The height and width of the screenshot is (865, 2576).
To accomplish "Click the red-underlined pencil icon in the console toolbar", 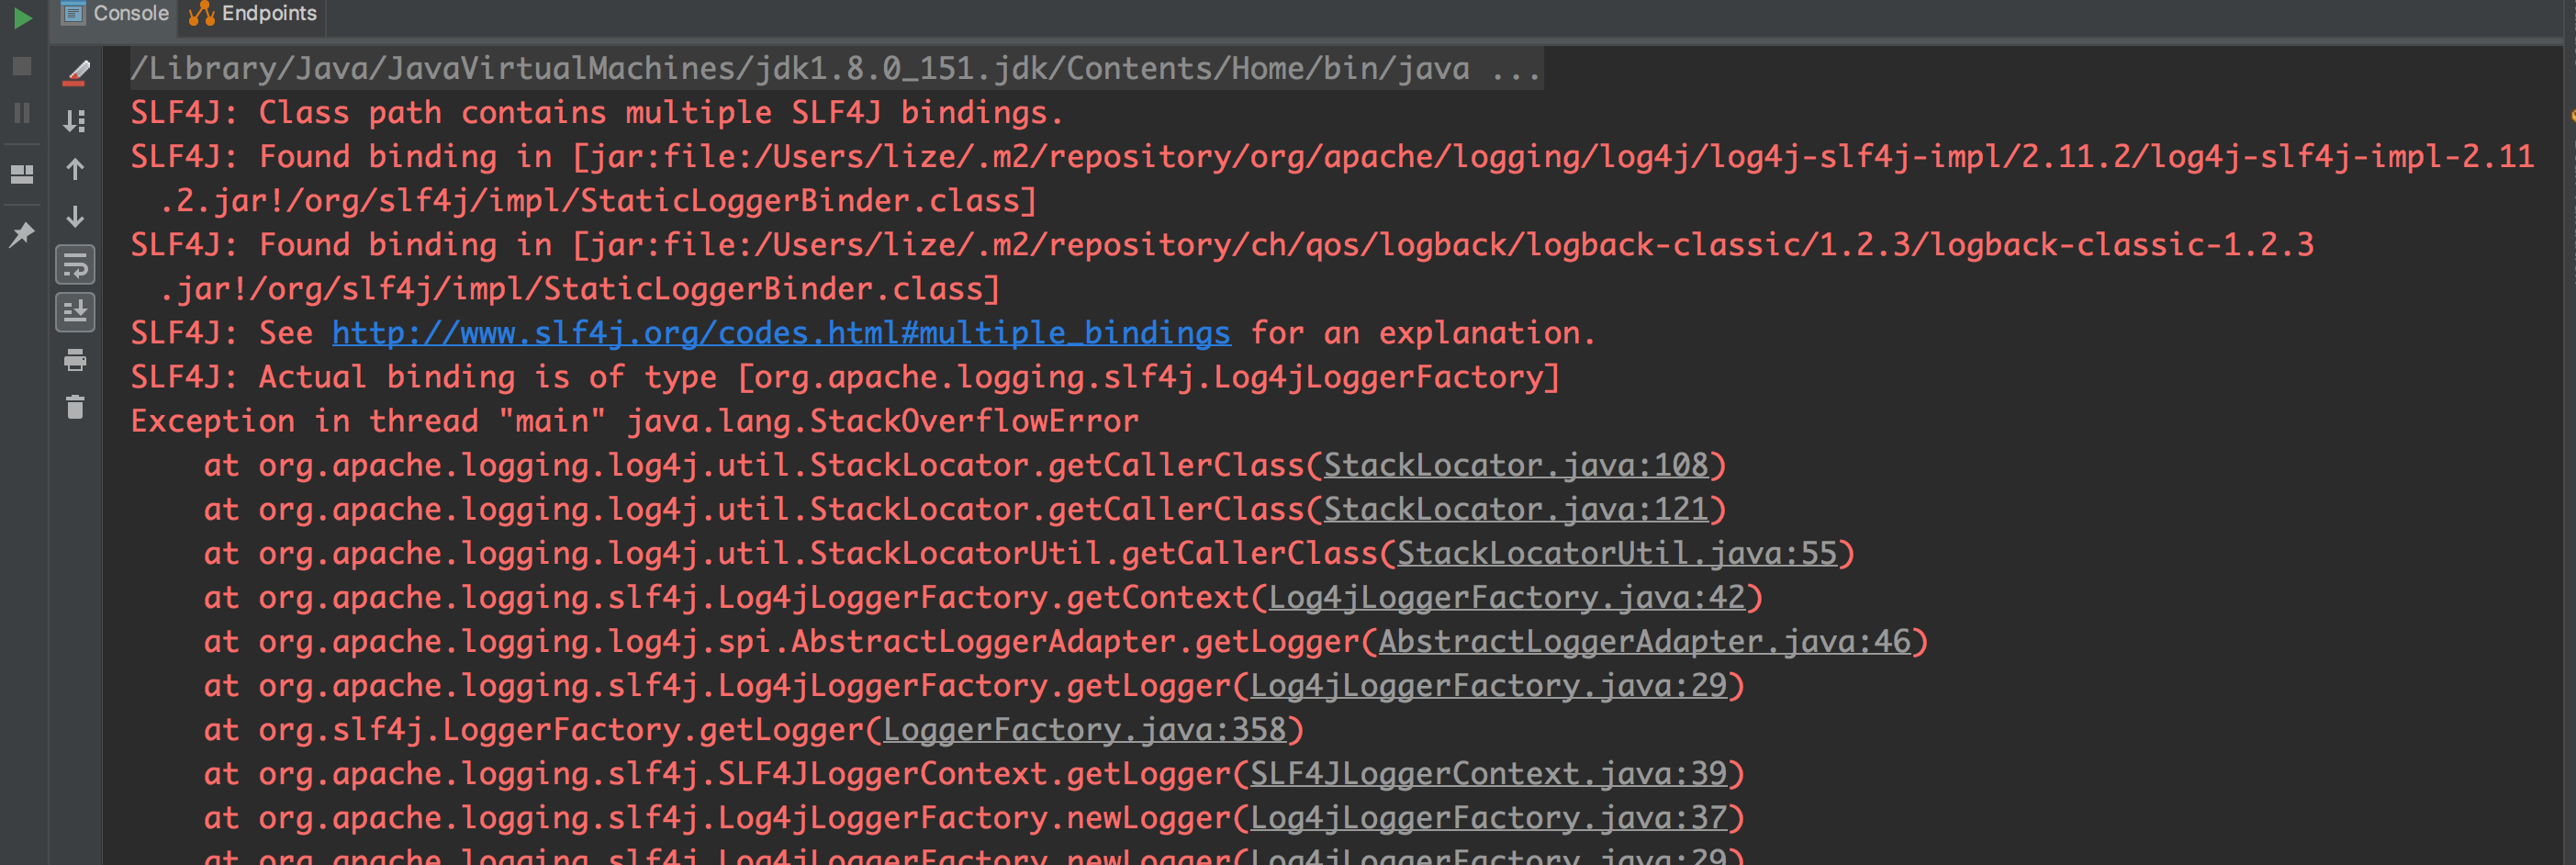I will point(76,72).
